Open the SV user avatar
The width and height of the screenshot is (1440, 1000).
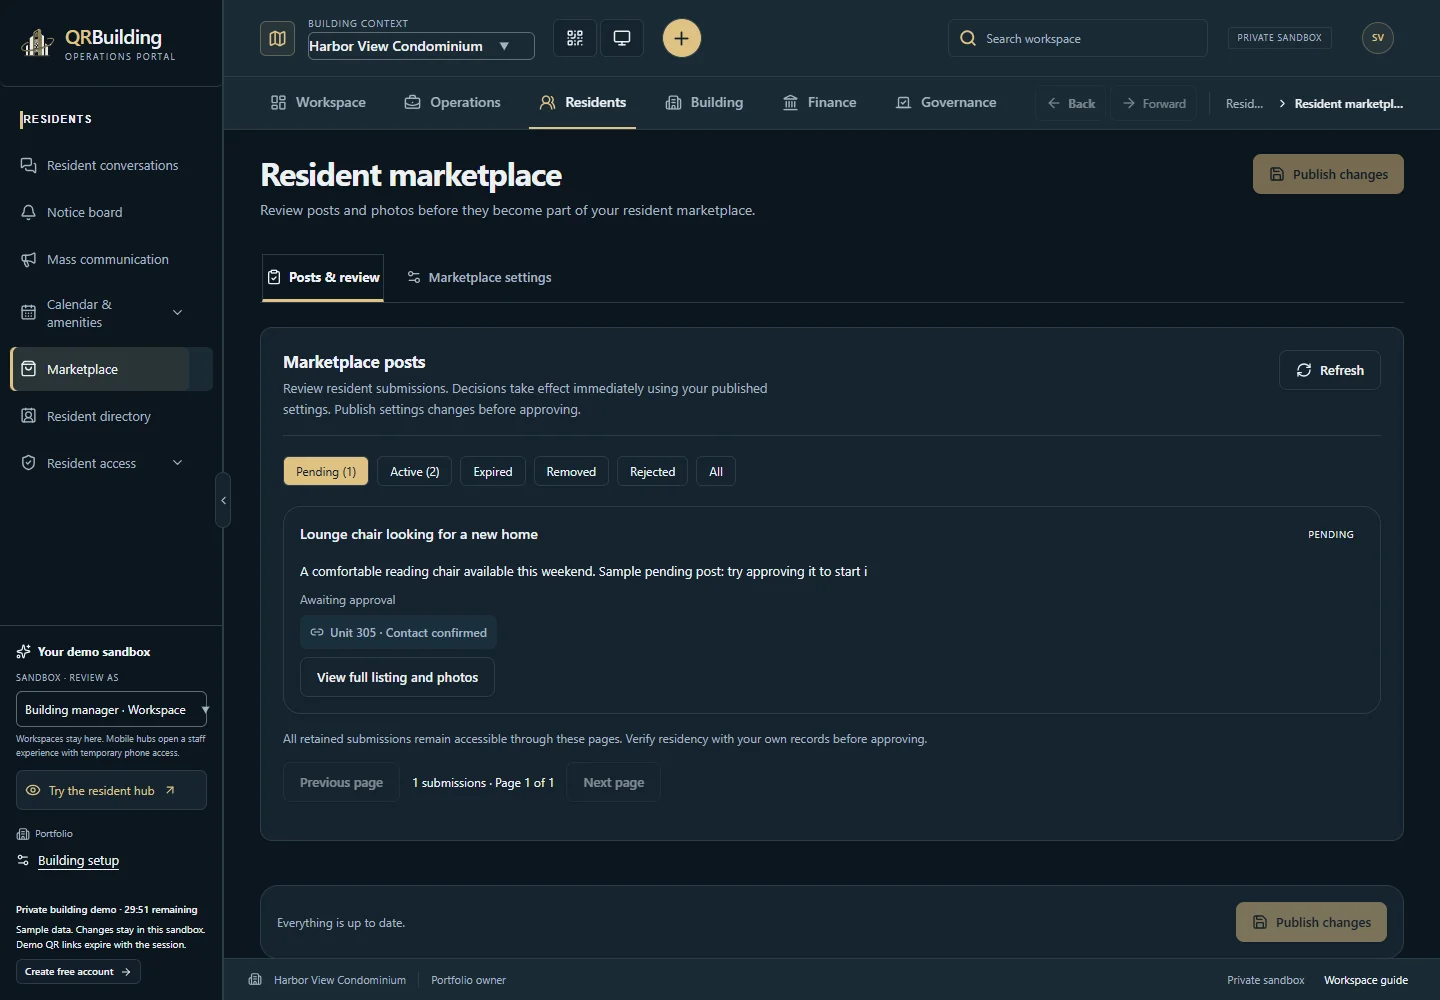pos(1378,38)
